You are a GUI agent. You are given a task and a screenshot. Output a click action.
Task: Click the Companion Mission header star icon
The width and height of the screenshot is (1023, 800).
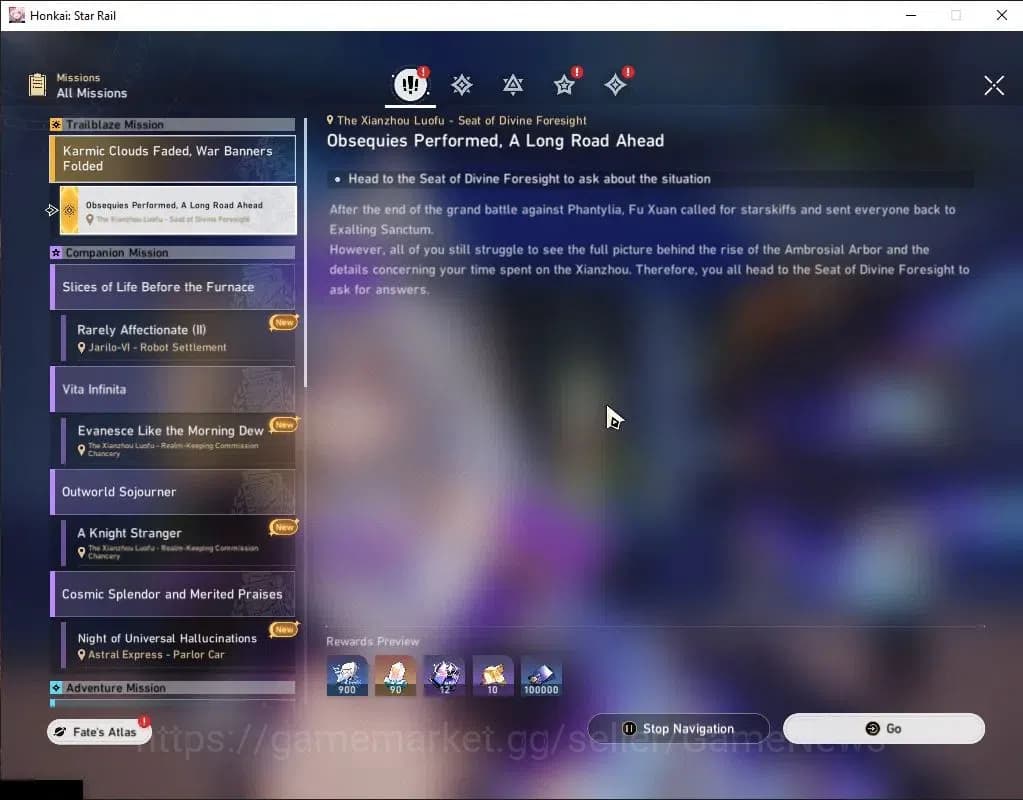tap(56, 253)
